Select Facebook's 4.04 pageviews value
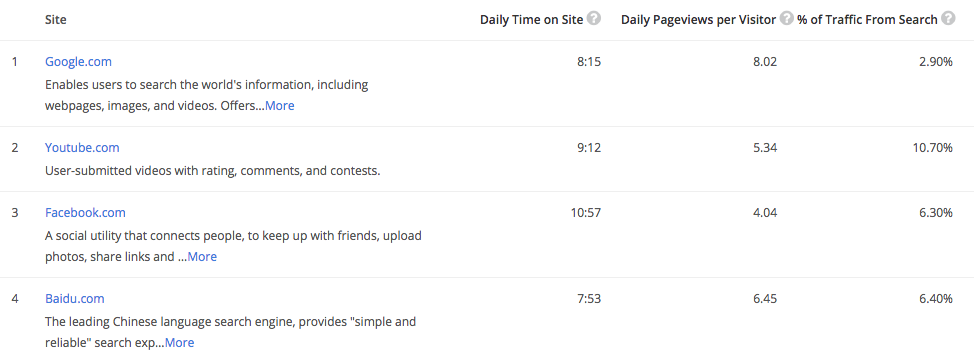The image size is (974, 360). point(765,213)
